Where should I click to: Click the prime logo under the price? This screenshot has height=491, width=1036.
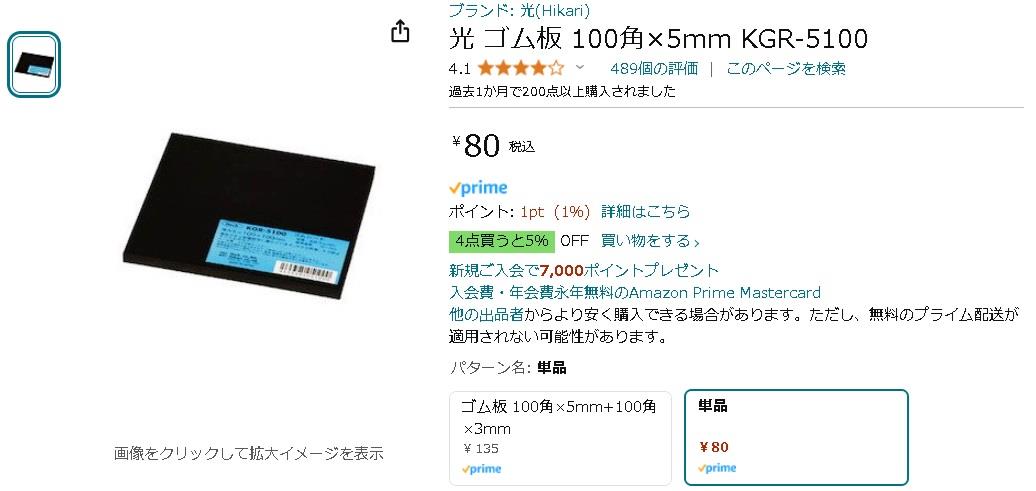pos(478,188)
